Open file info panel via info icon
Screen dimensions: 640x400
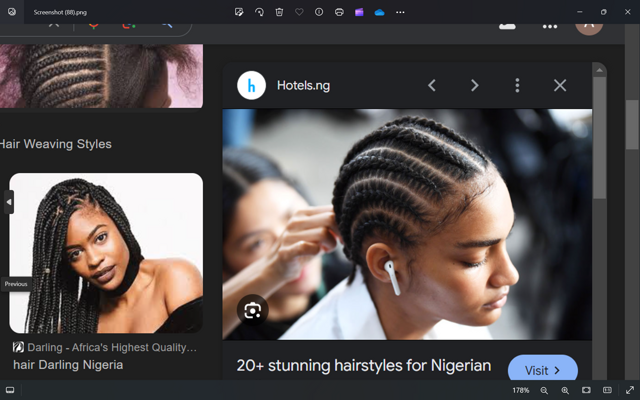(x=319, y=12)
